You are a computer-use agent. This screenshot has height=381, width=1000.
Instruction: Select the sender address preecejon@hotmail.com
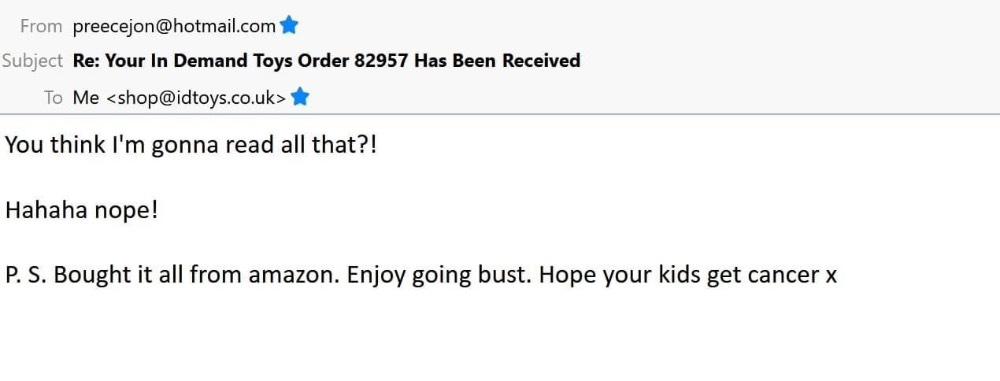click(174, 26)
